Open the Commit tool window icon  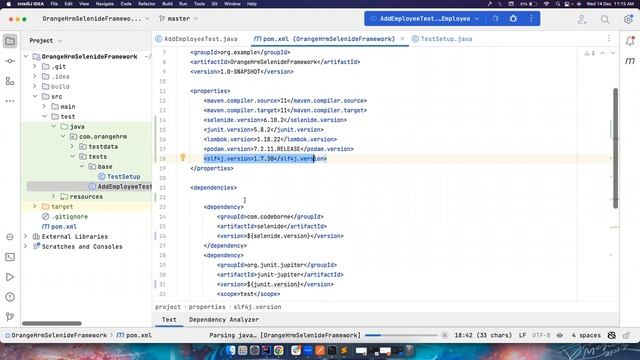10,61
